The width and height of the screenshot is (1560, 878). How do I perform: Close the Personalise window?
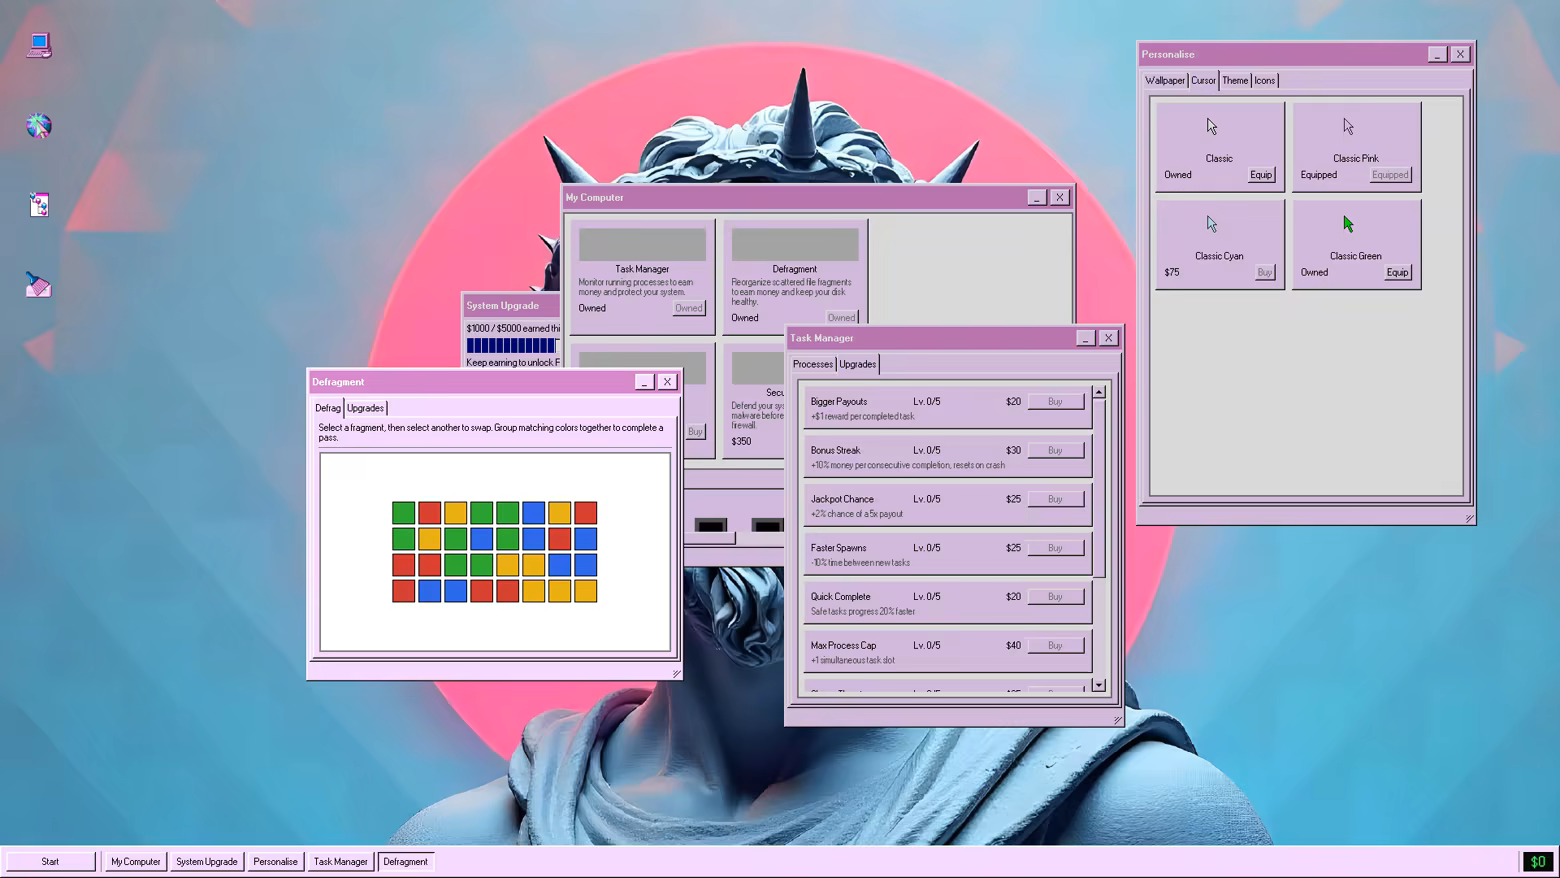(1460, 54)
